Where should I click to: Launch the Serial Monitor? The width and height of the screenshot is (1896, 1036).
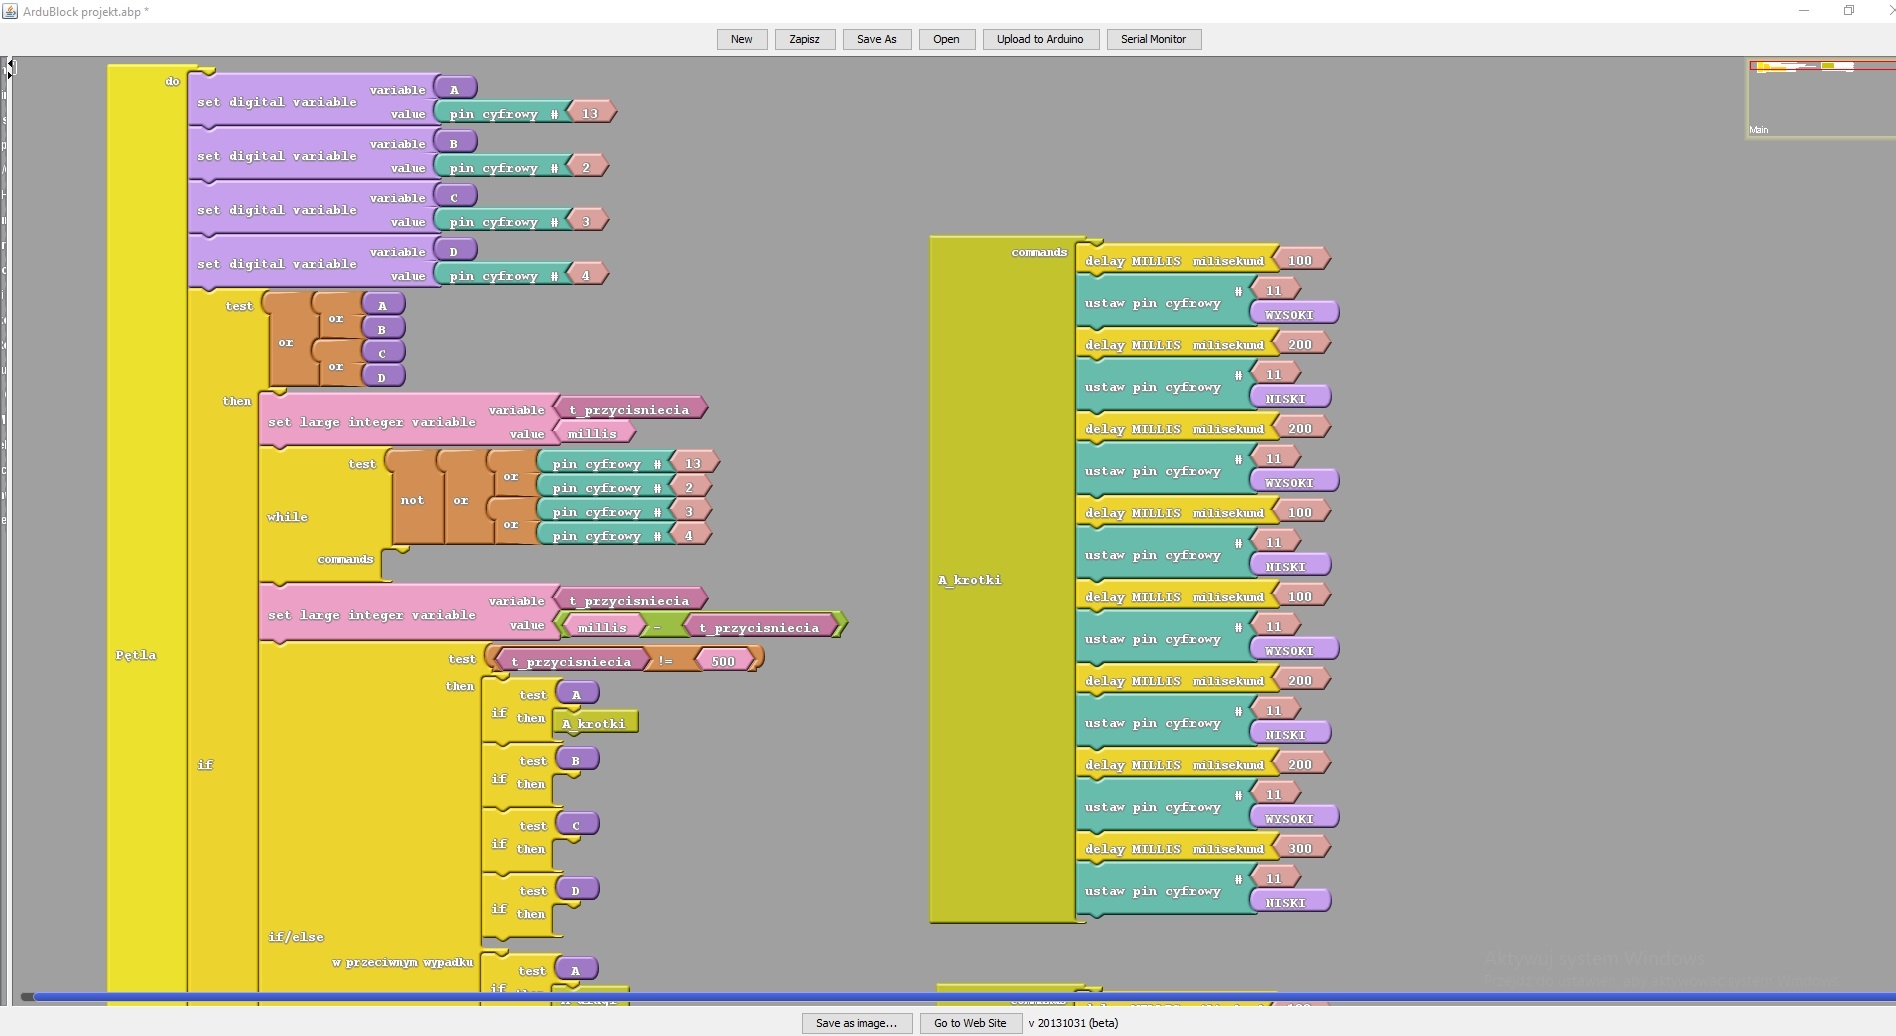coord(1153,39)
